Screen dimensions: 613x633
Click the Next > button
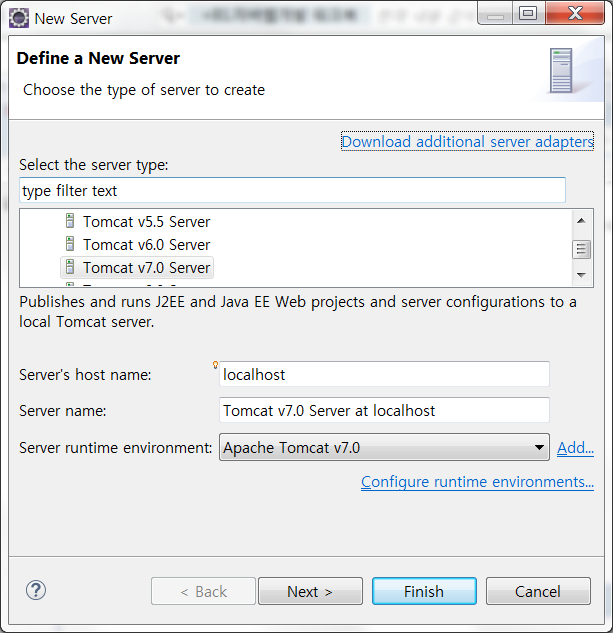coord(310,591)
